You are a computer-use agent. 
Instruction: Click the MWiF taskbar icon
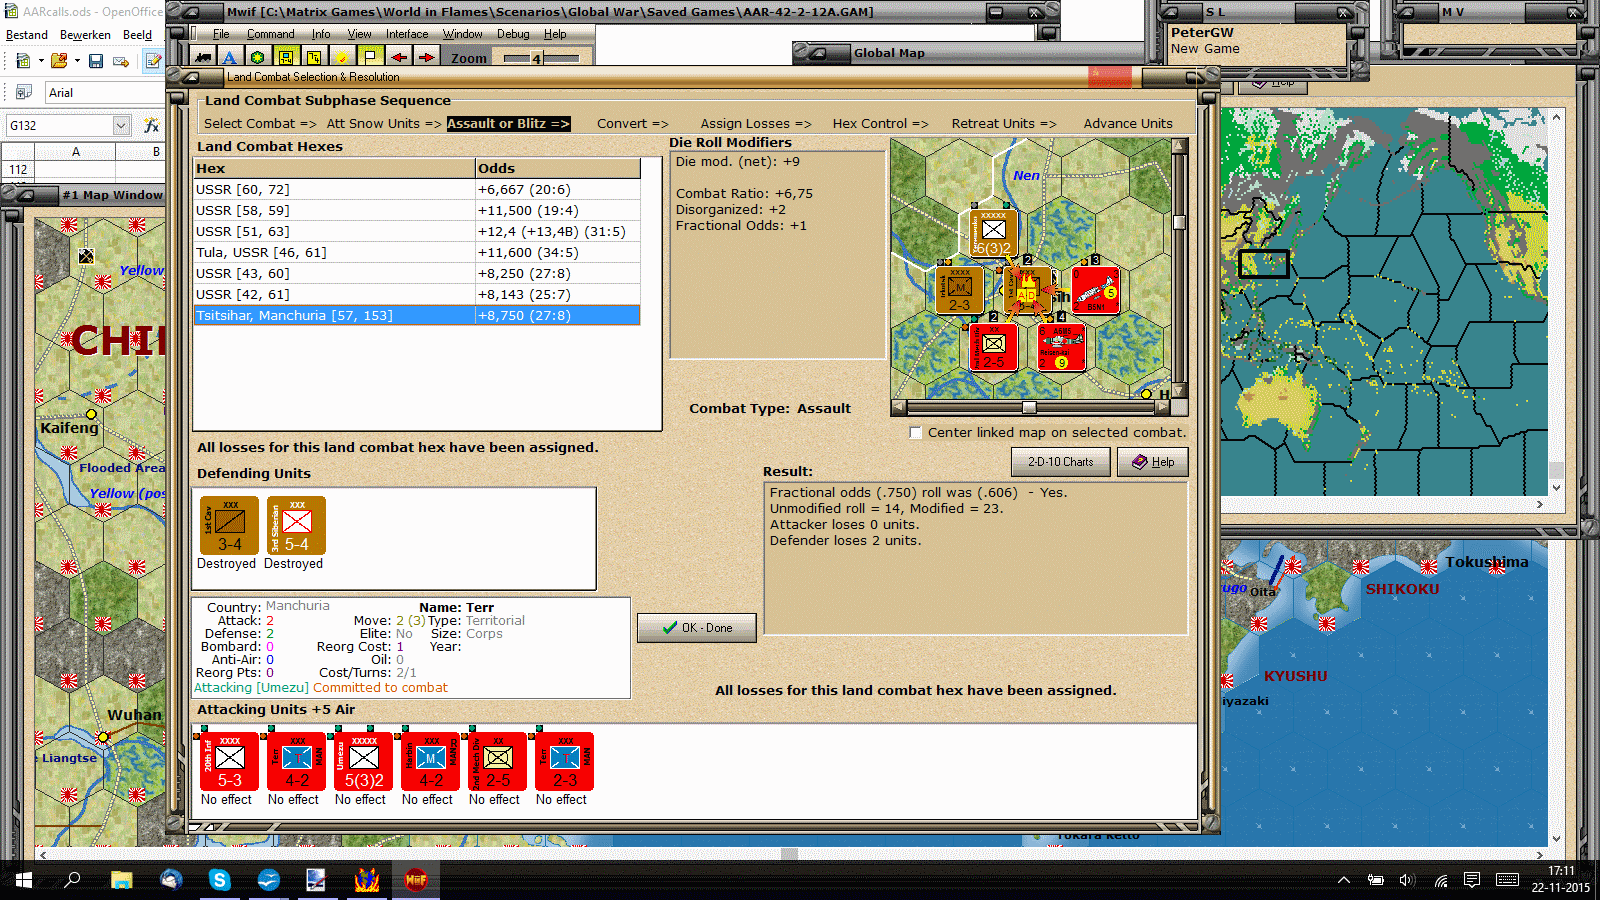pos(416,880)
